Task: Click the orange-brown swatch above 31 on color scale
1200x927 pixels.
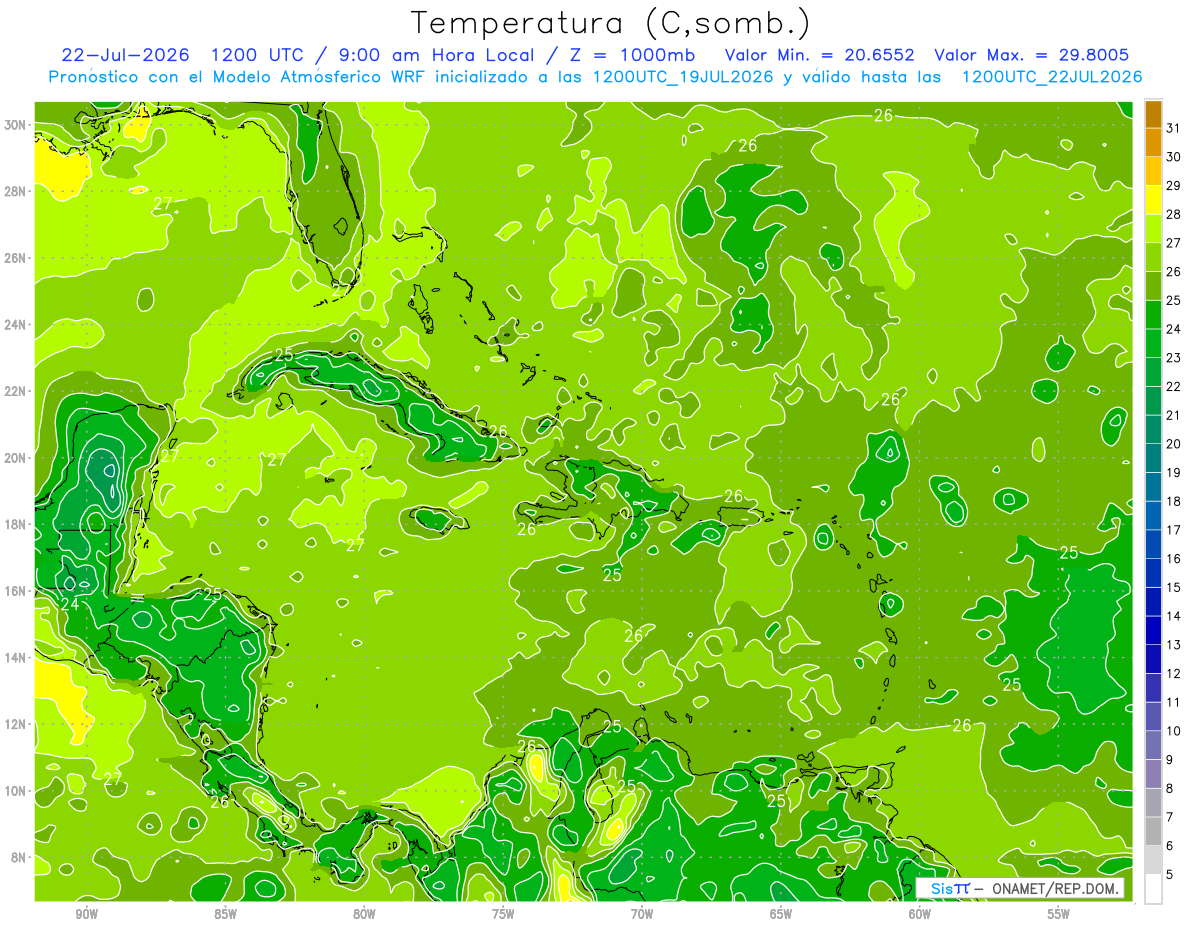Action: 1154,114
